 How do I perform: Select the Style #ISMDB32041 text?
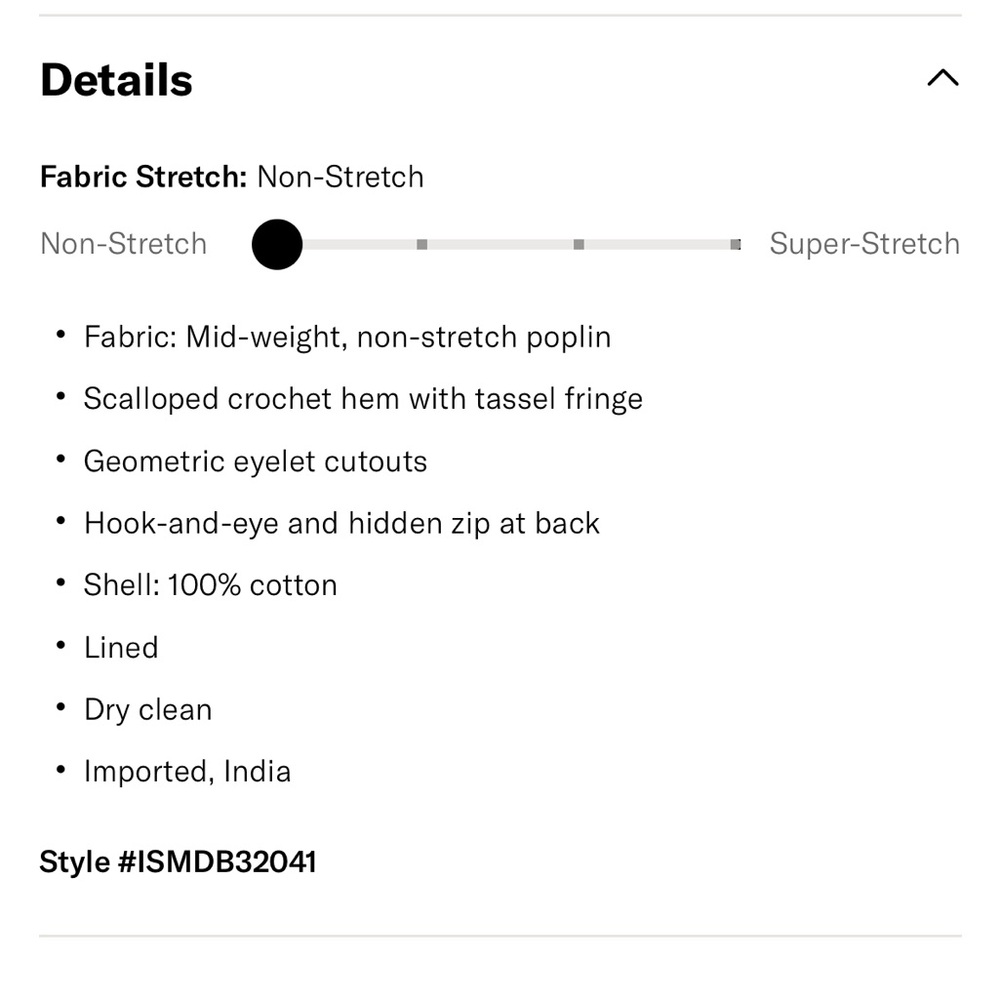178,862
